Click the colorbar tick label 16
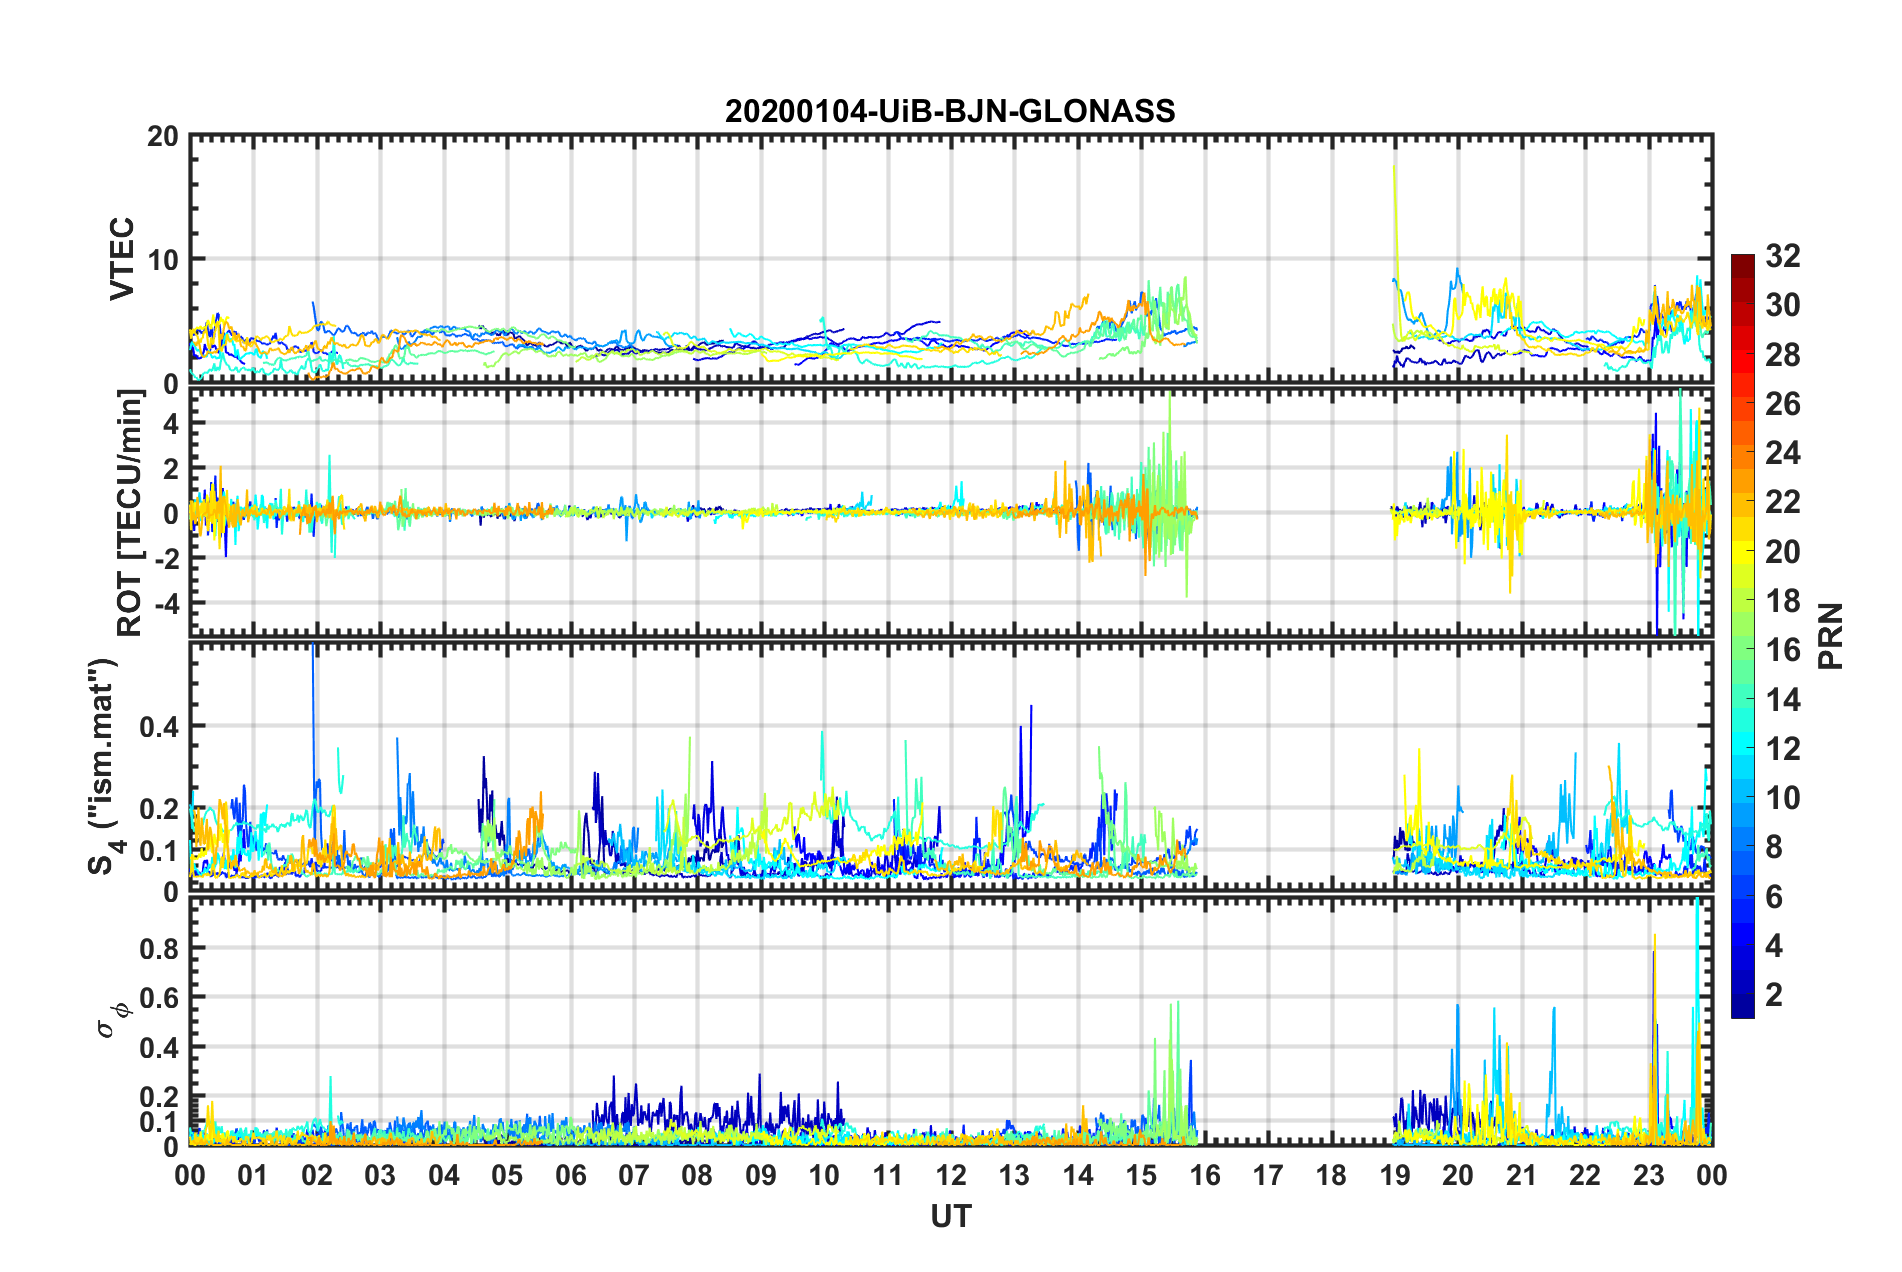The image size is (1902, 1272). point(1782,650)
